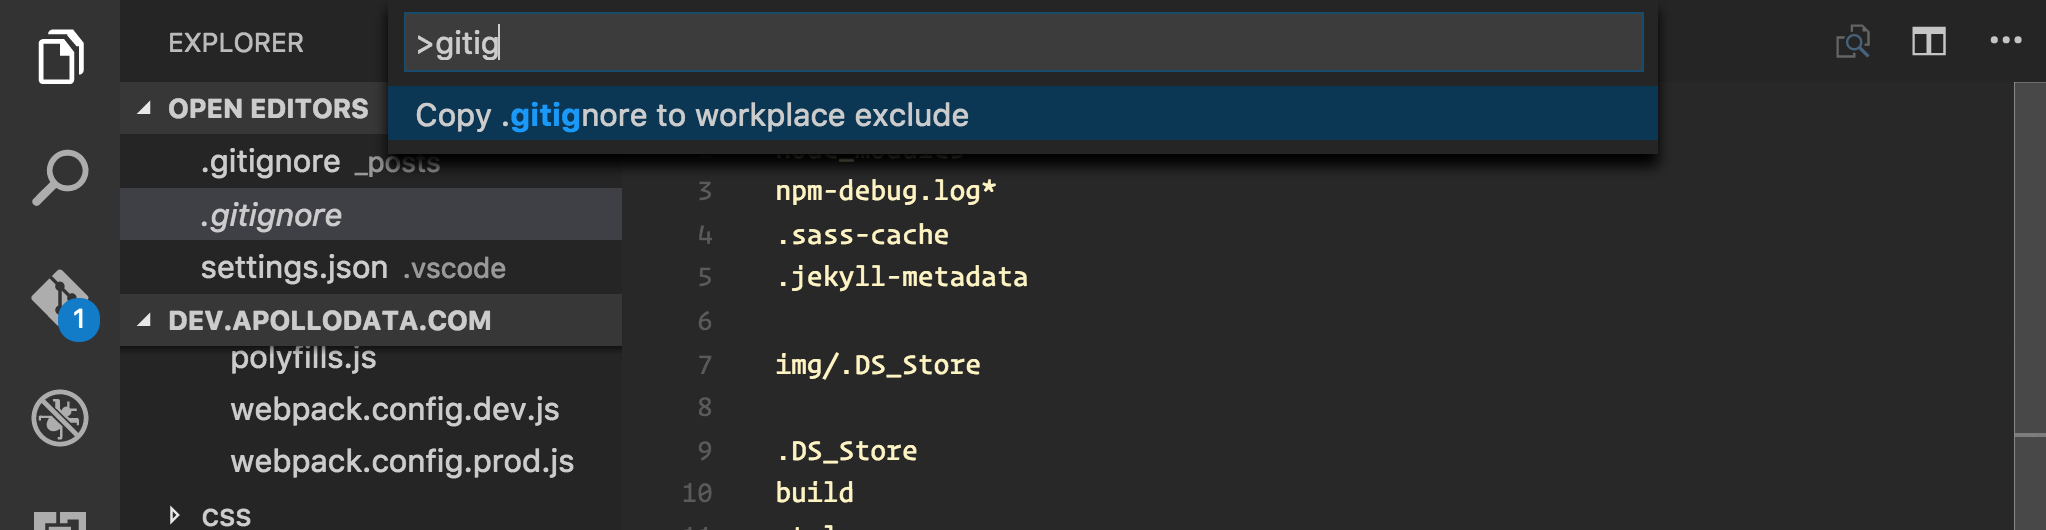Image resolution: width=2046 pixels, height=530 pixels.
Task: Click line number 6 in the gutter
Action: 704,321
